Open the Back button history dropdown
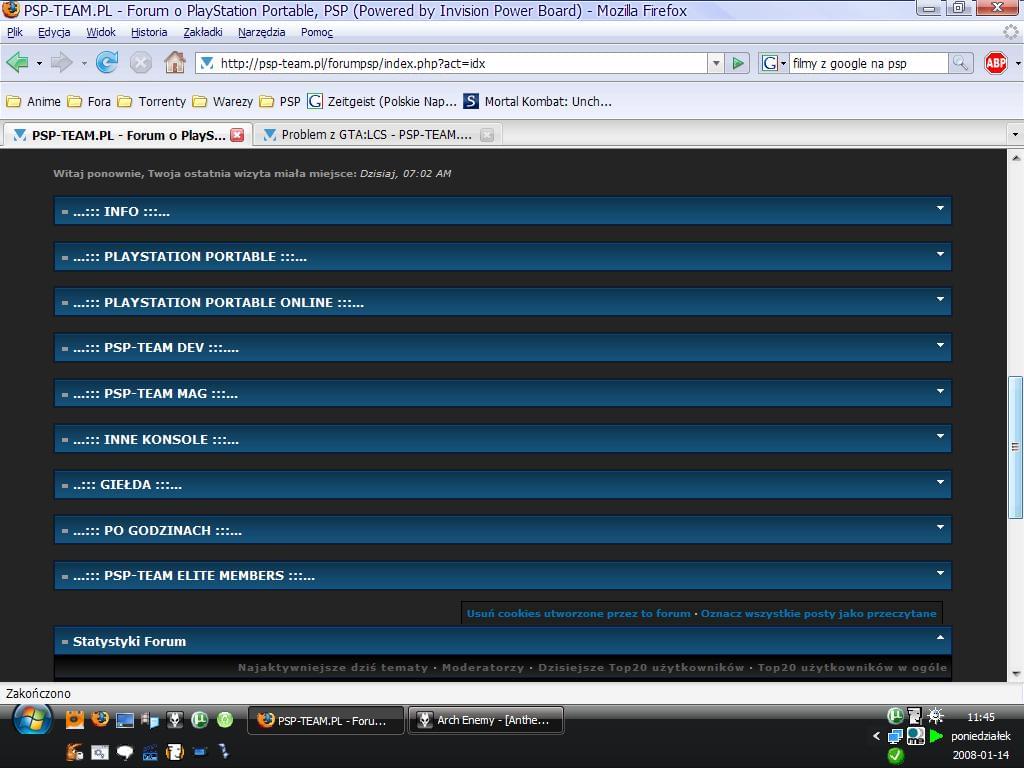Viewport: 1024px width, 768px height. pyautogui.click(x=39, y=63)
